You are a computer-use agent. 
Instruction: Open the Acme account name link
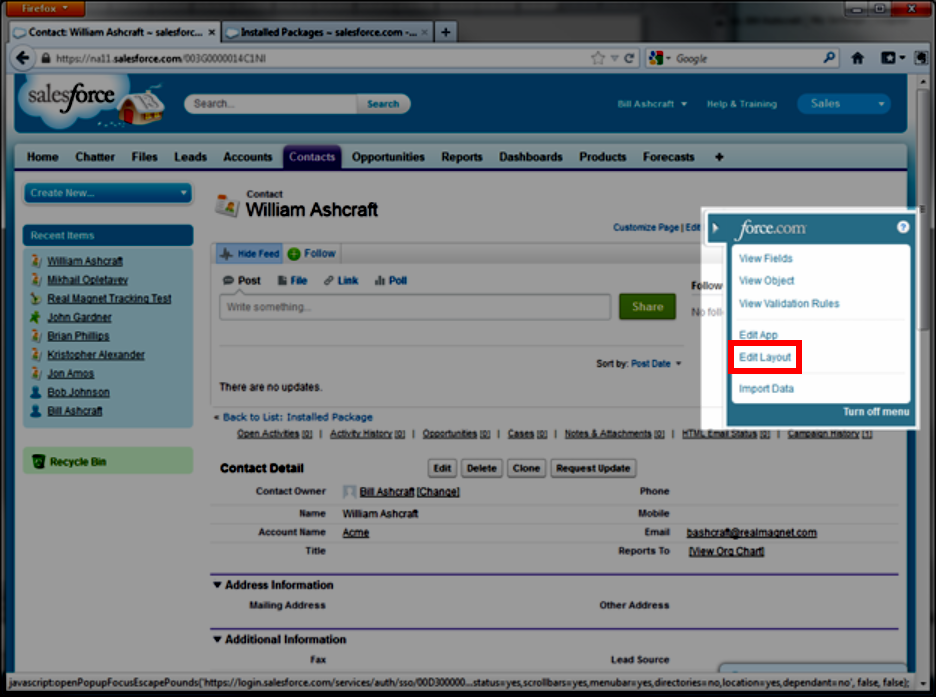pyautogui.click(x=356, y=532)
